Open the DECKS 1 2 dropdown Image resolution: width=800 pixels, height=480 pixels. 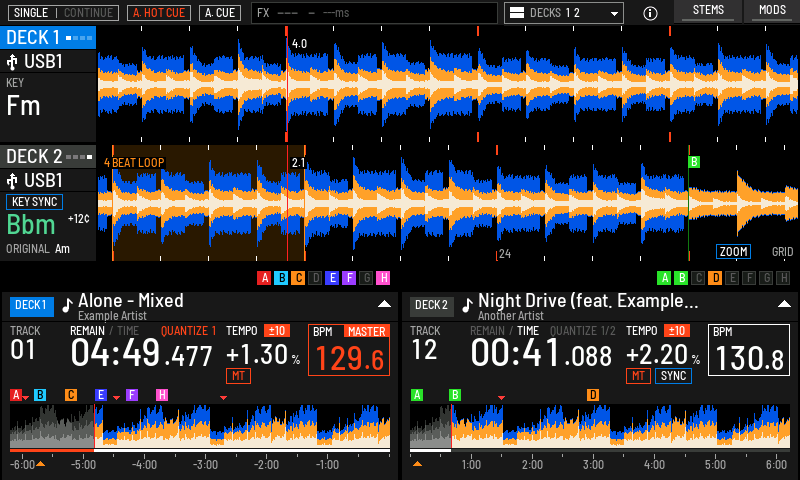tap(564, 13)
